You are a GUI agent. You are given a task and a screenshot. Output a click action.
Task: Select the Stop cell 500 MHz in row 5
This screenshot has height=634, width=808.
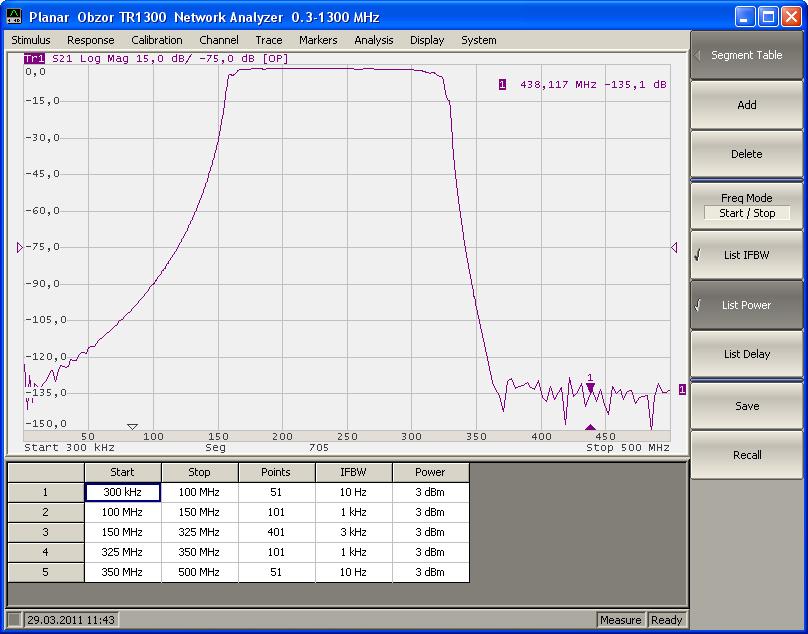199,572
